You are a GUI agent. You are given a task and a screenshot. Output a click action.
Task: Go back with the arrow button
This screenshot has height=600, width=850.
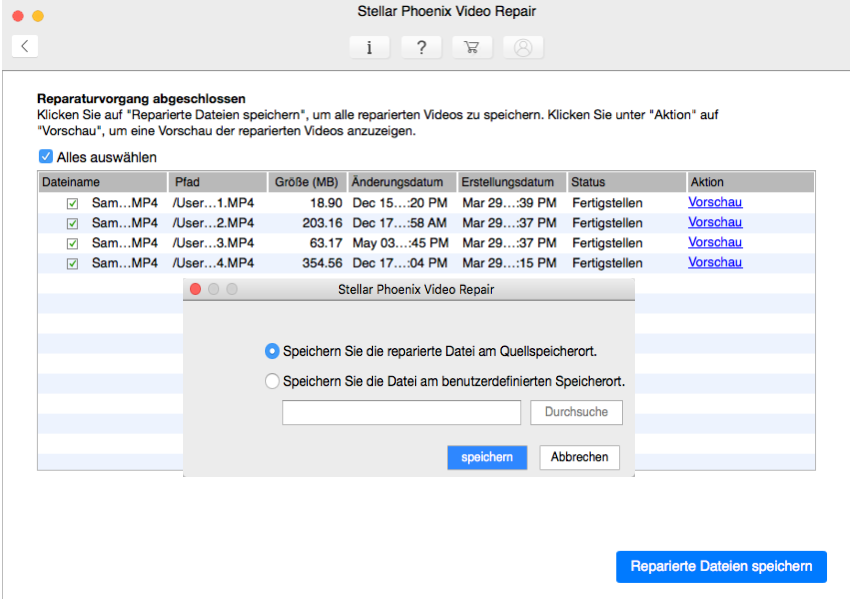click(24, 46)
